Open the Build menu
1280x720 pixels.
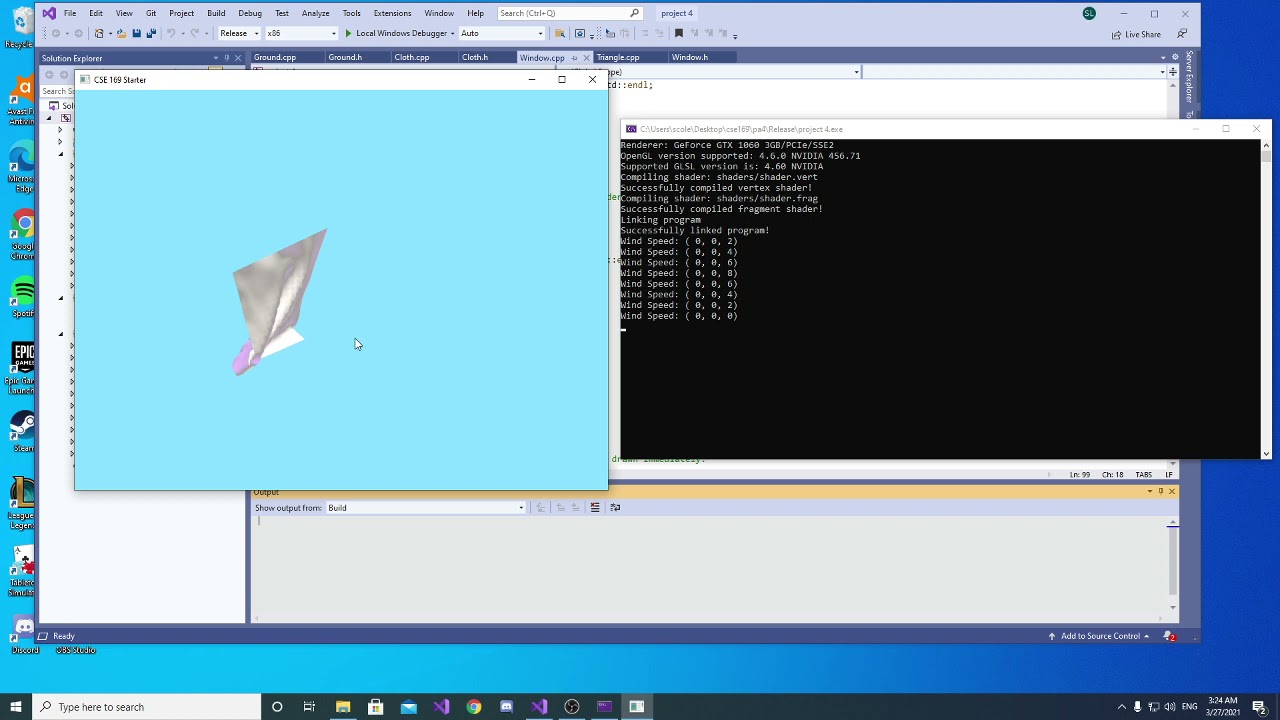216,13
